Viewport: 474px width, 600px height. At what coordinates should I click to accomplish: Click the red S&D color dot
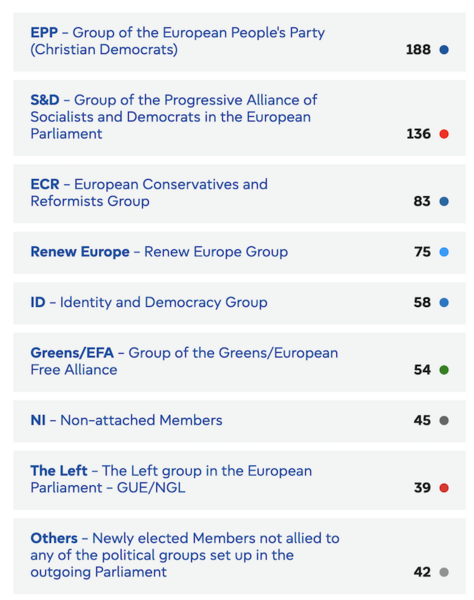click(444, 134)
